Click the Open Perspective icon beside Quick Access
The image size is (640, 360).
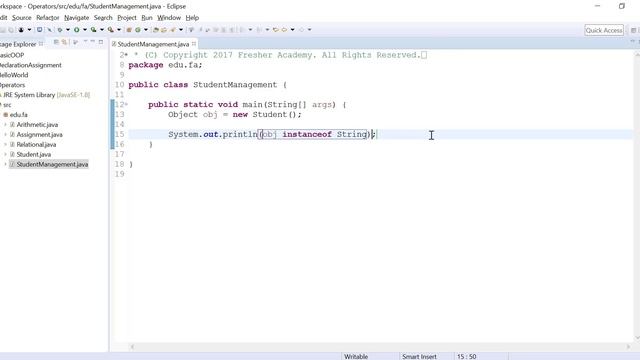click(633, 30)
